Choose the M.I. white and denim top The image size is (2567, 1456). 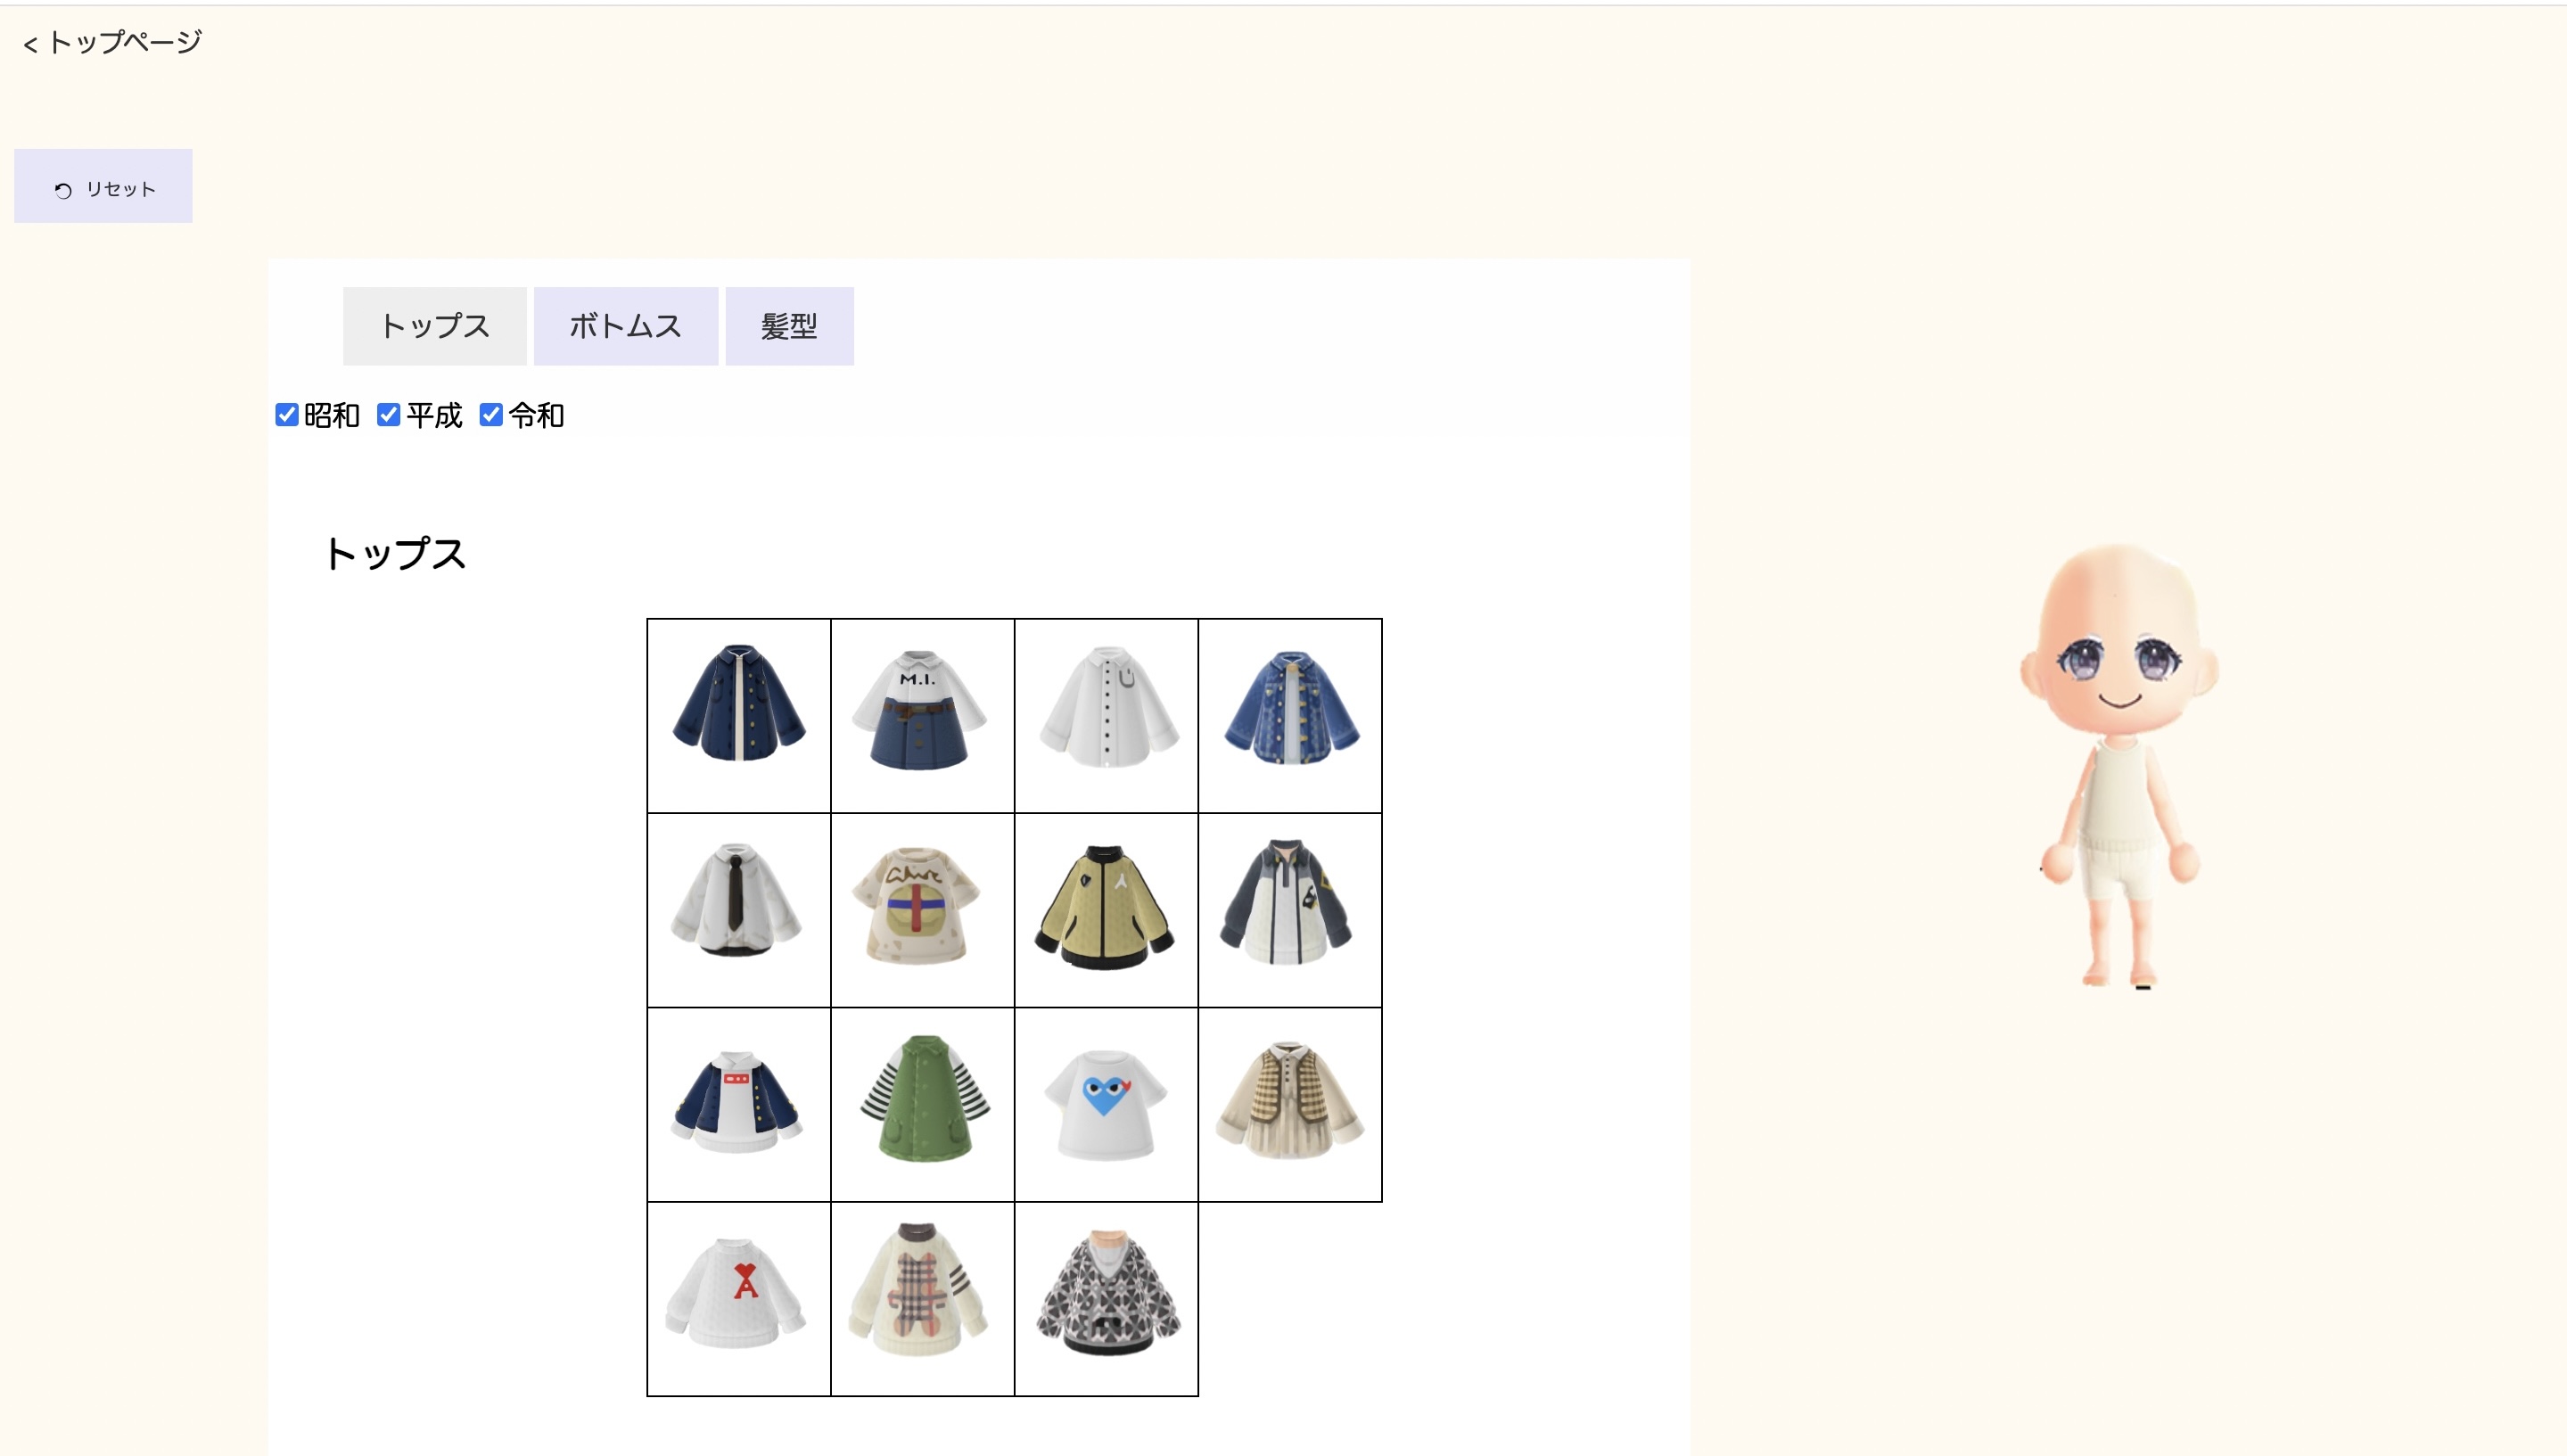click(923, 715)
